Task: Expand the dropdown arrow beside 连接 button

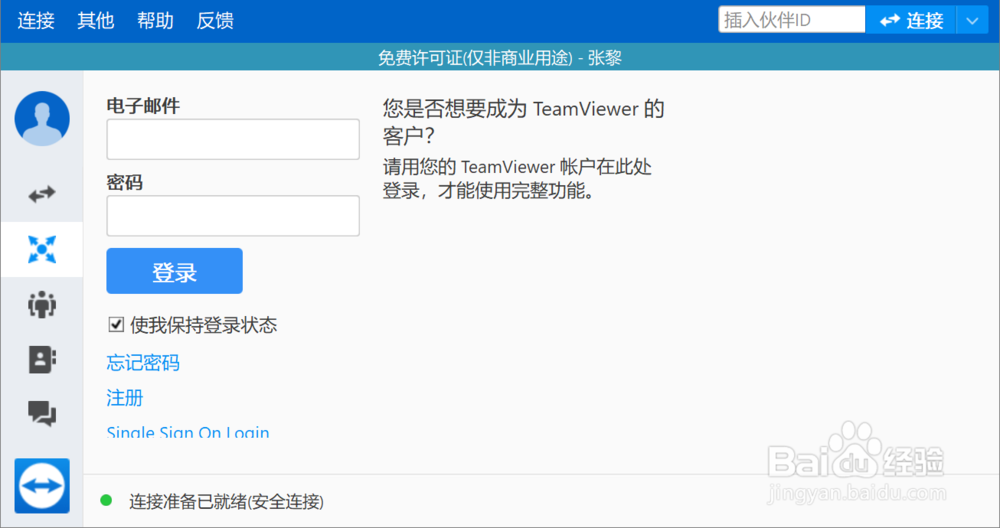Action: [972, 20]
